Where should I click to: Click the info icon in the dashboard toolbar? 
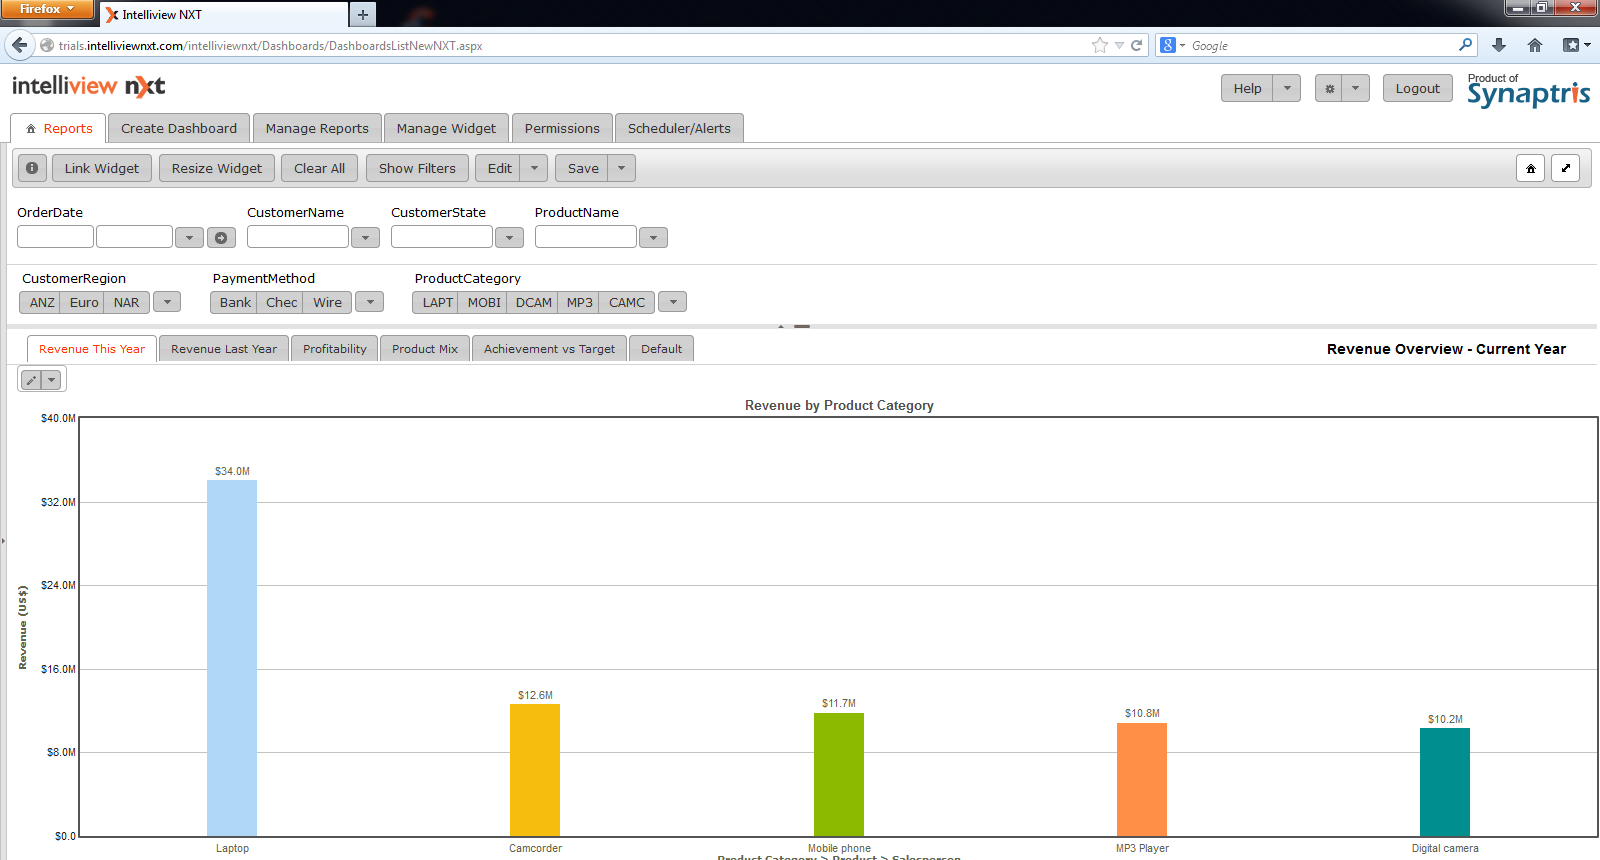[32, 168]
